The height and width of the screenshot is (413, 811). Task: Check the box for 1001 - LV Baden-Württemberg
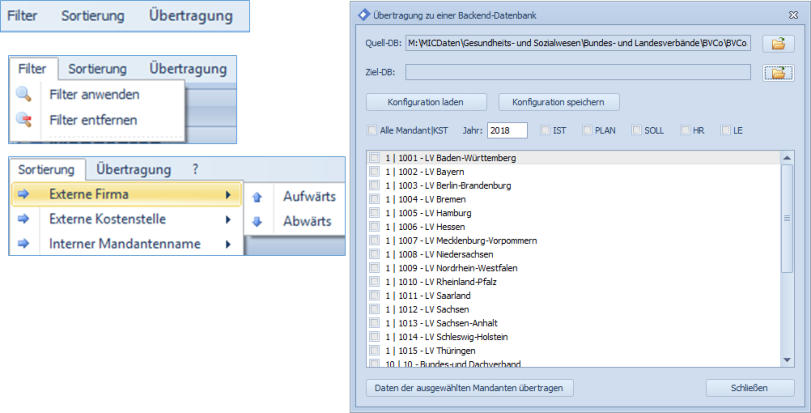tap(374, 158)
